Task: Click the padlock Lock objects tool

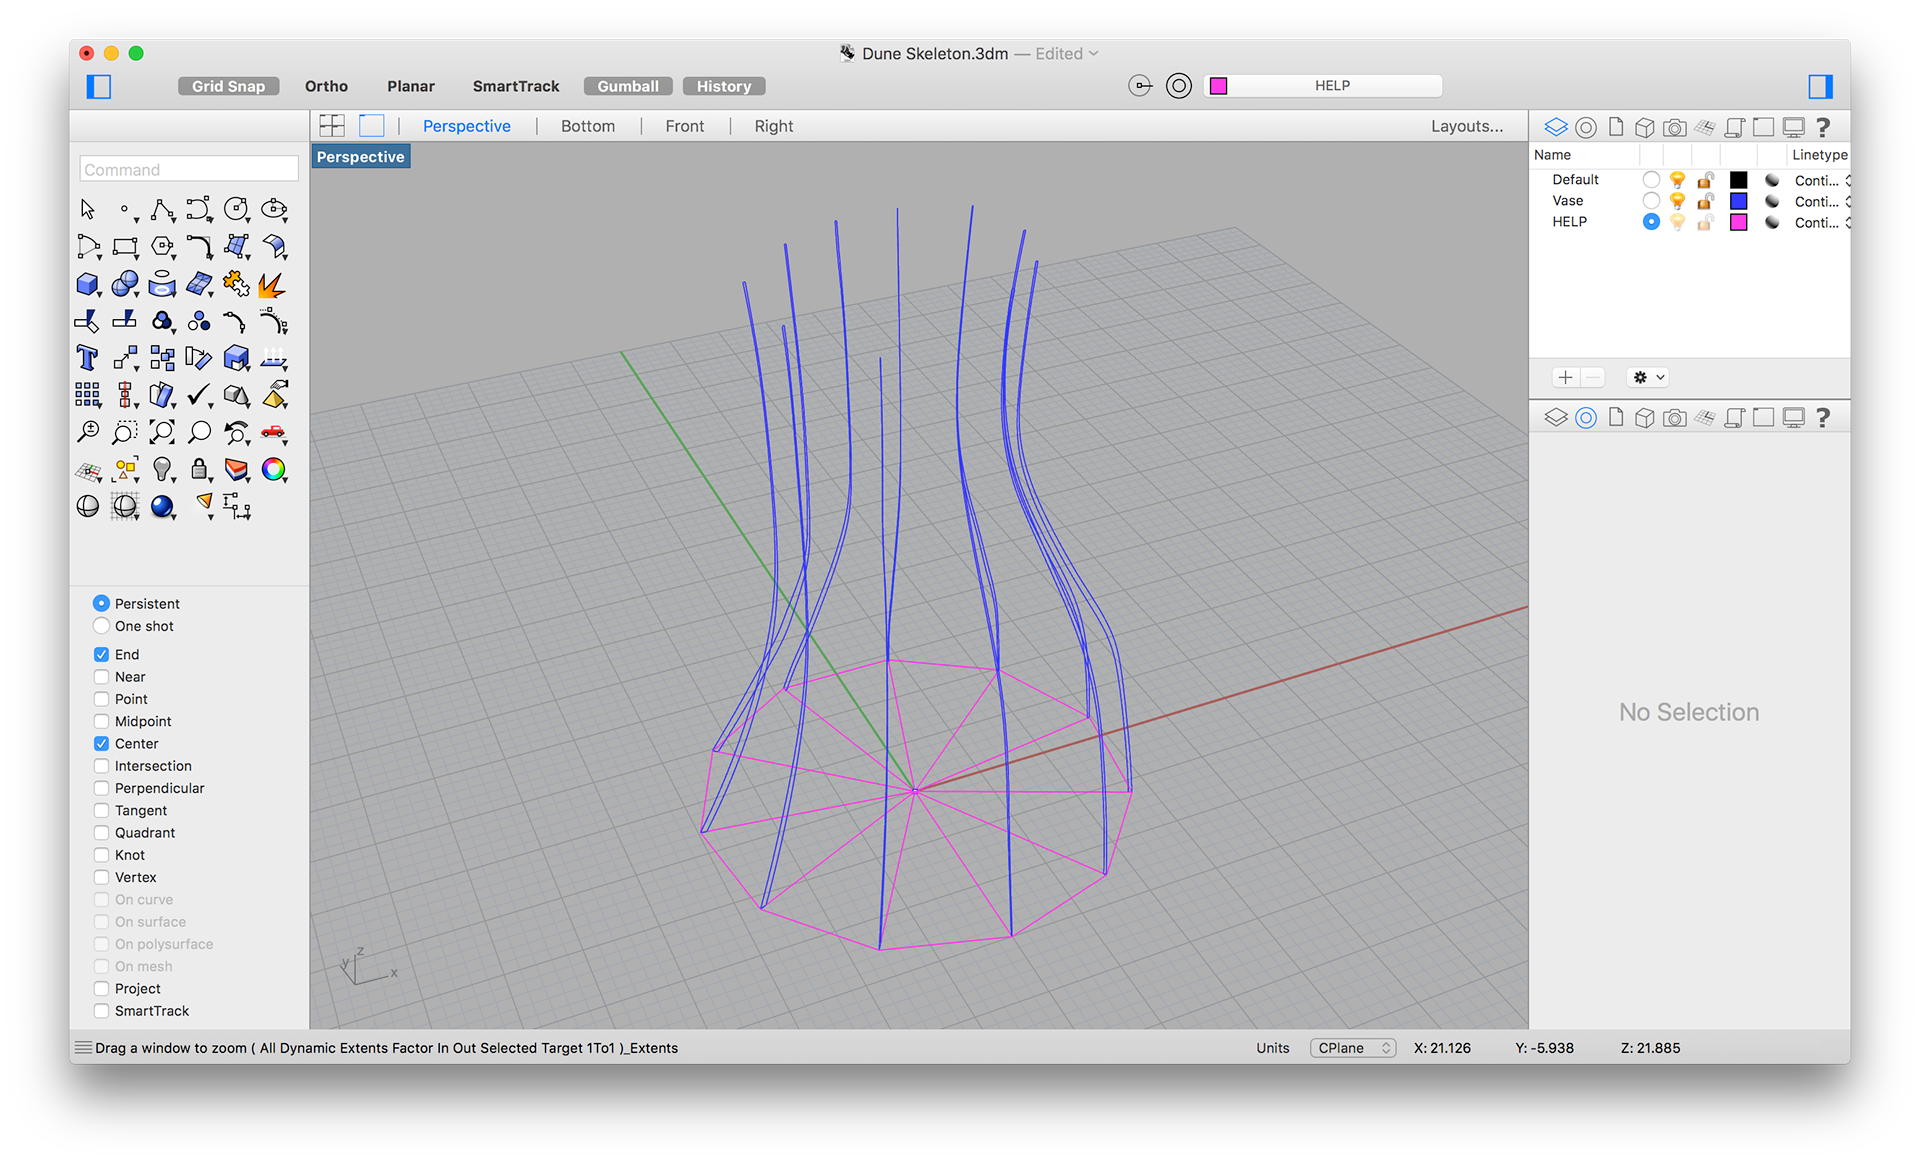Action: (x=199, y=469)
